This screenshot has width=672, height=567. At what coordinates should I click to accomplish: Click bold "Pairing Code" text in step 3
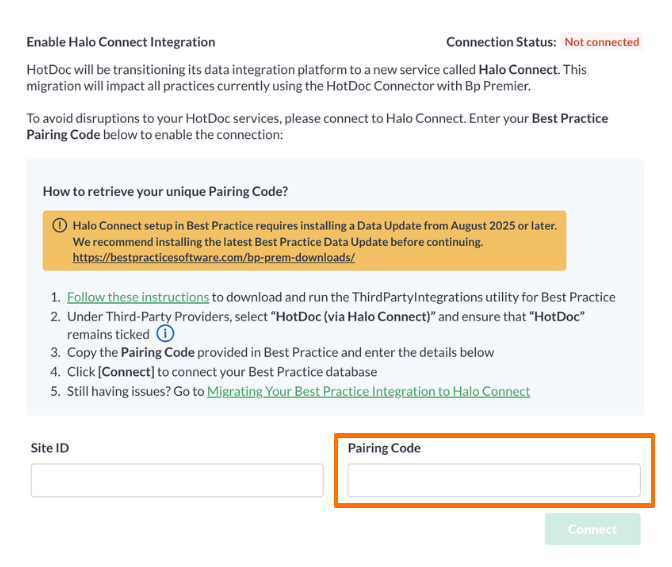158,352
